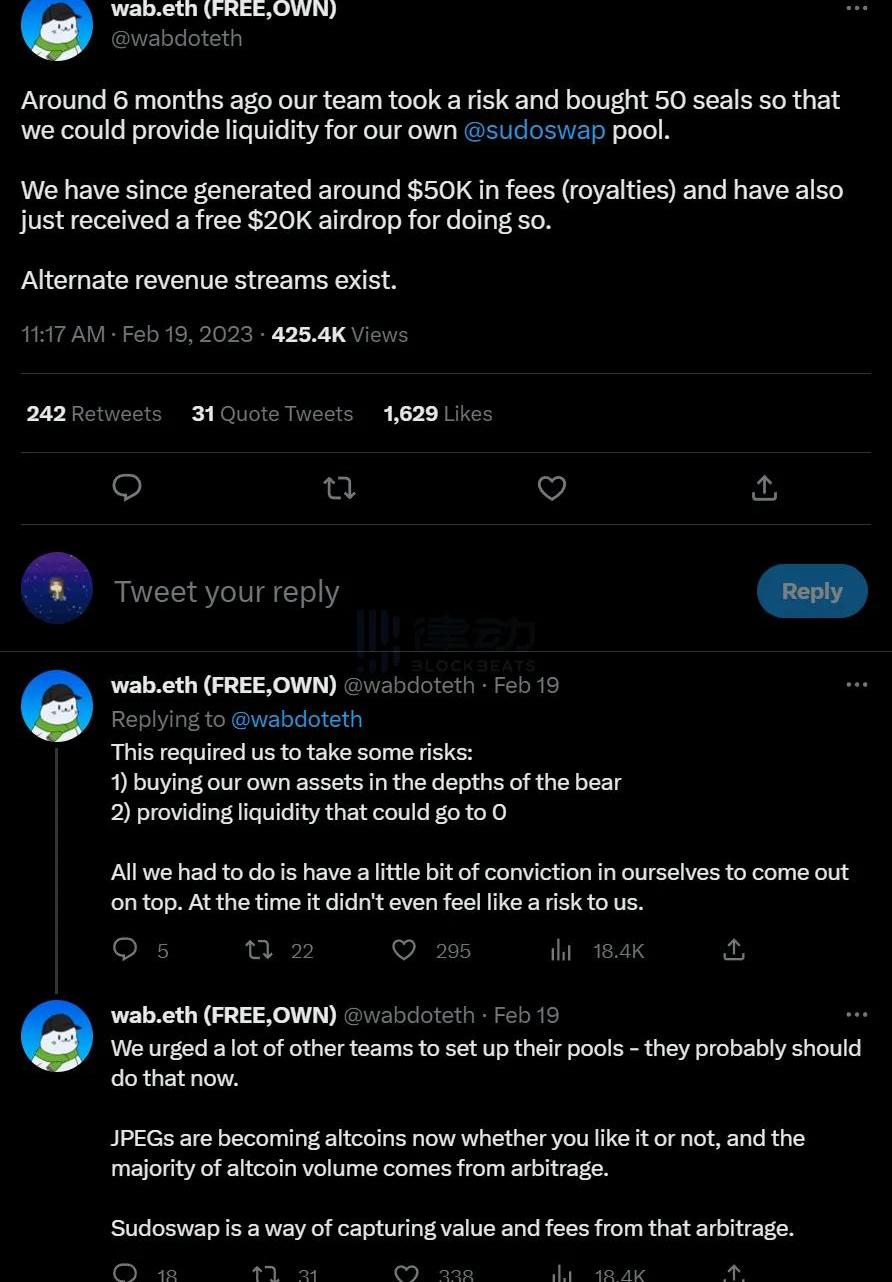The height and width of the screenshot is (1282, 892).
Task: View the 1,629 Likes list
Action: [x=438, y=414]
